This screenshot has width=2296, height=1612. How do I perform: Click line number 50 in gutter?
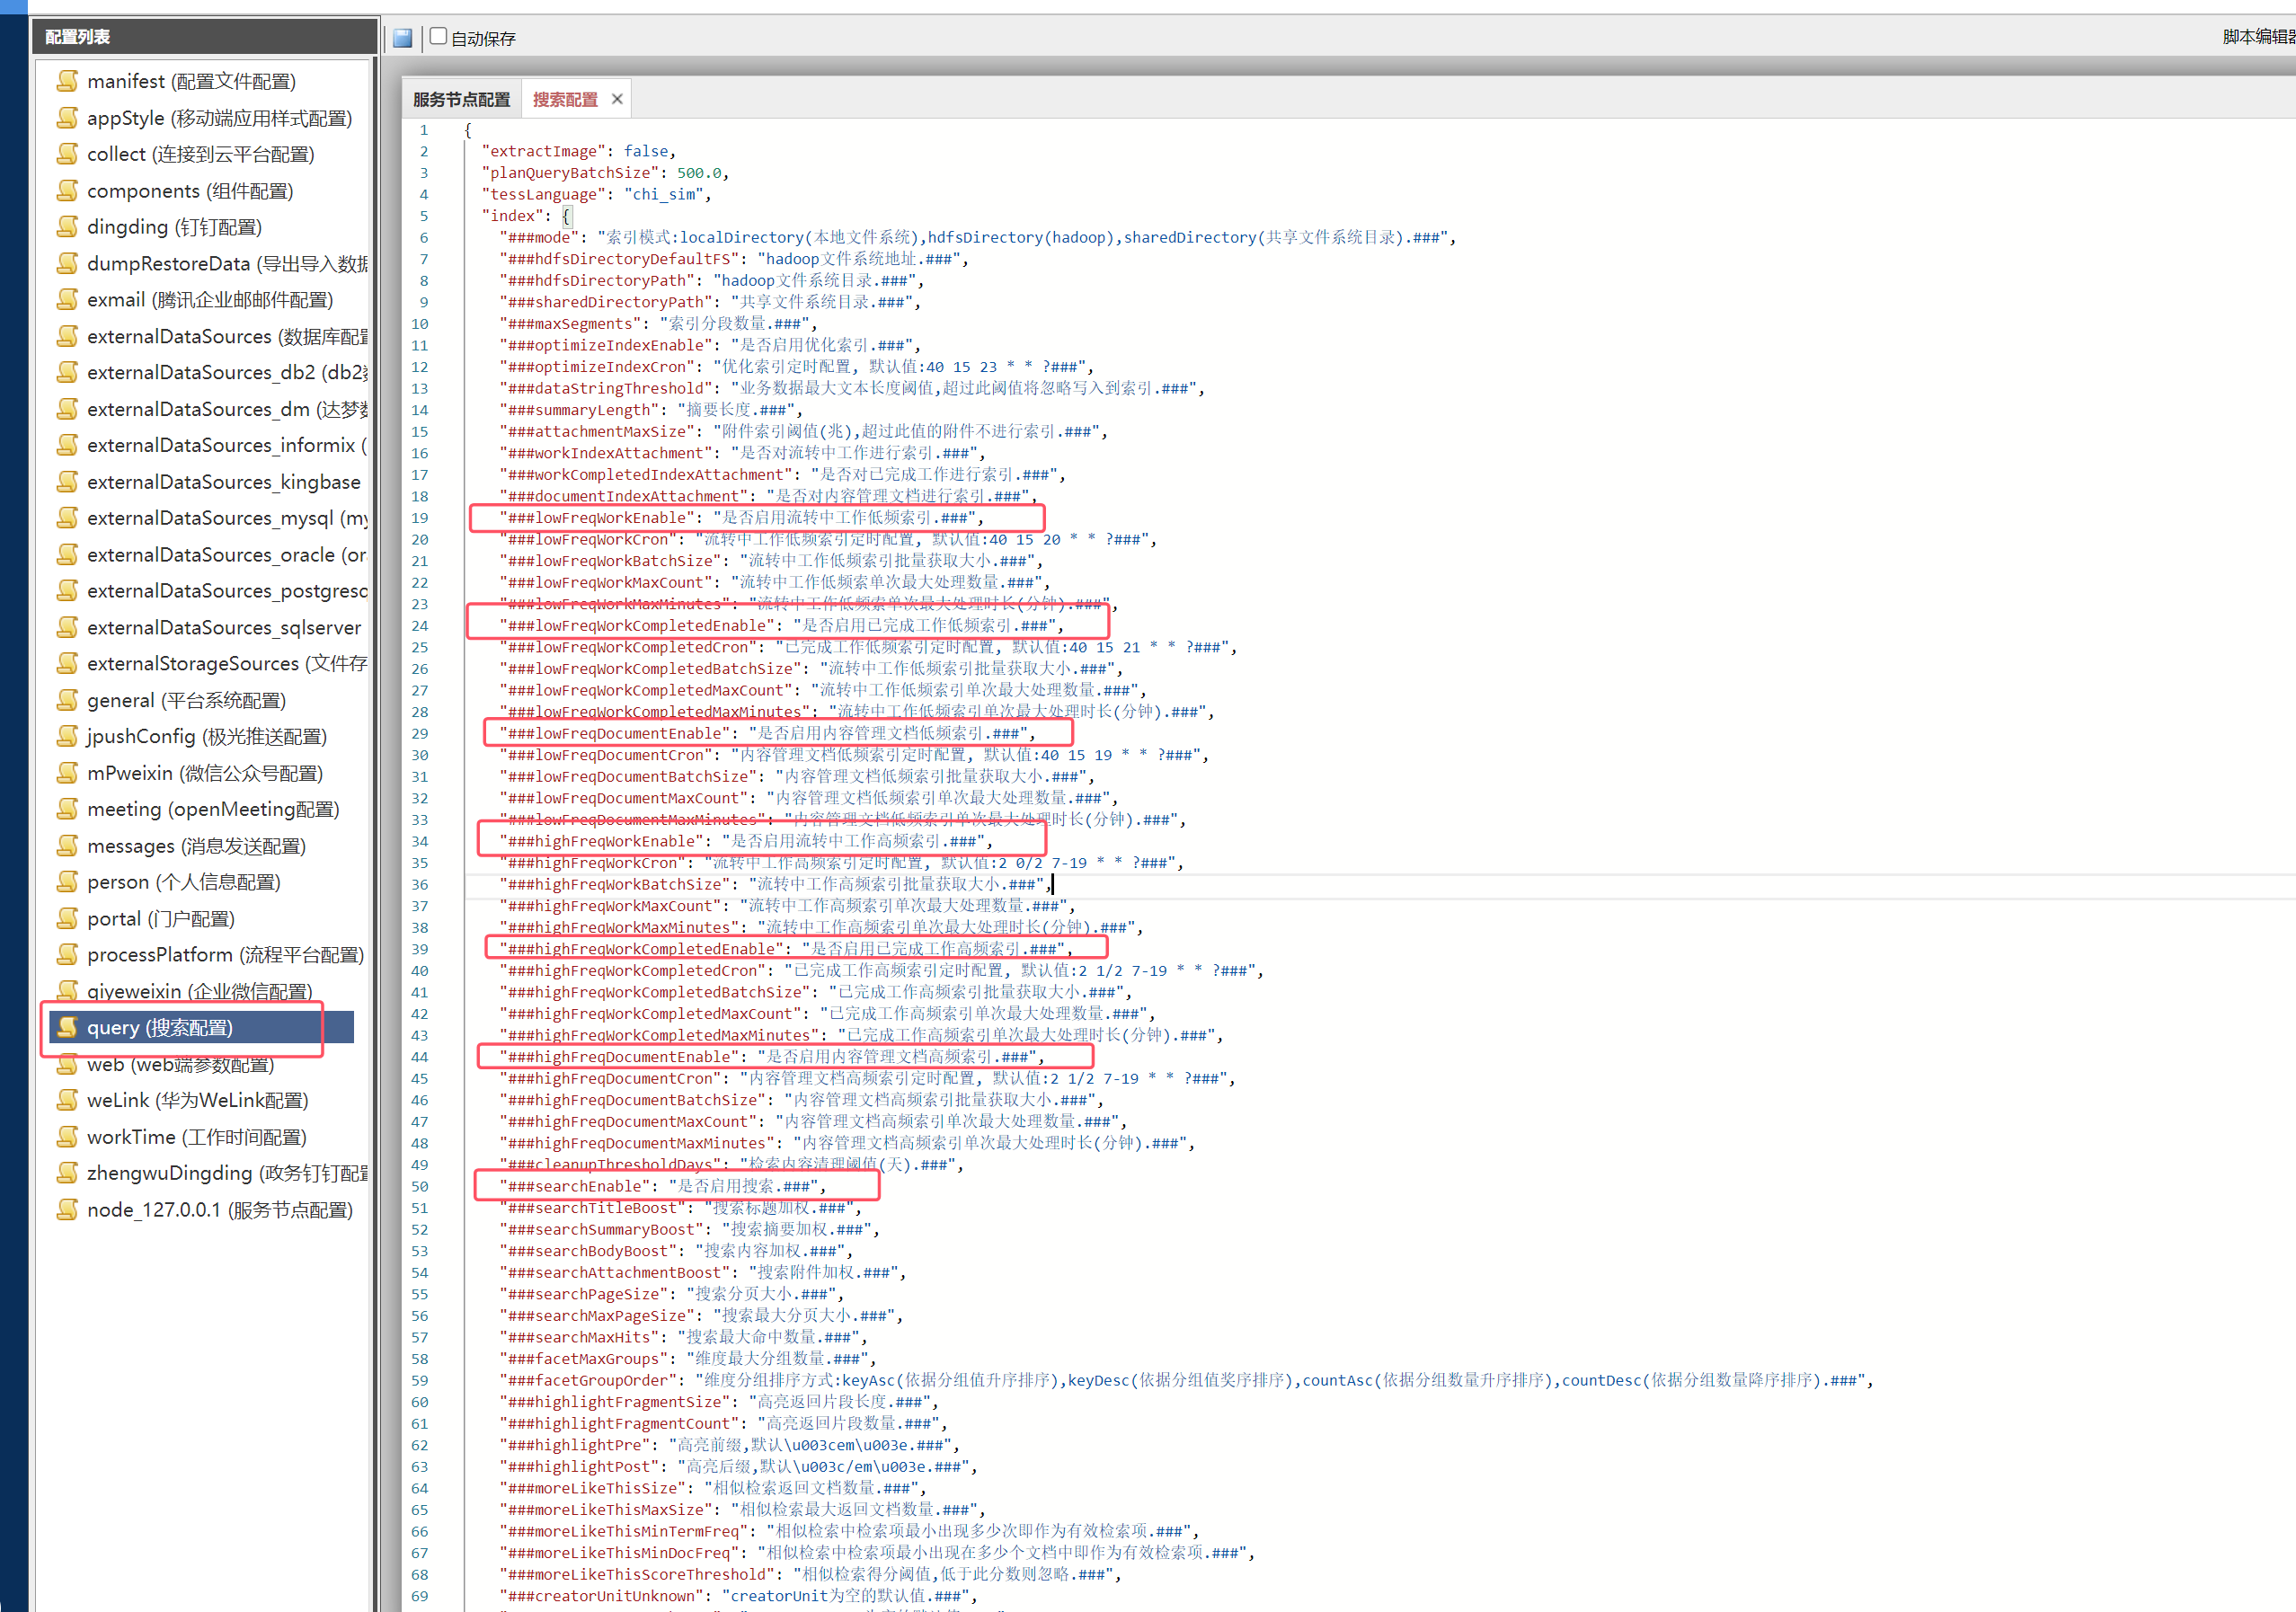click(x=420, y=1186)
